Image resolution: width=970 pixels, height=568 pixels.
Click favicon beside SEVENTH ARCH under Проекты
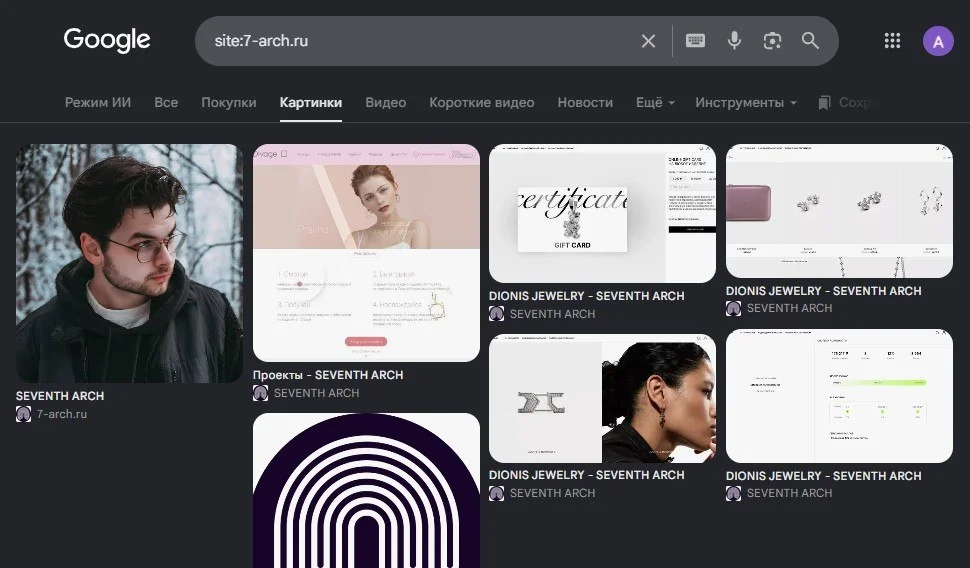(260, 393)
